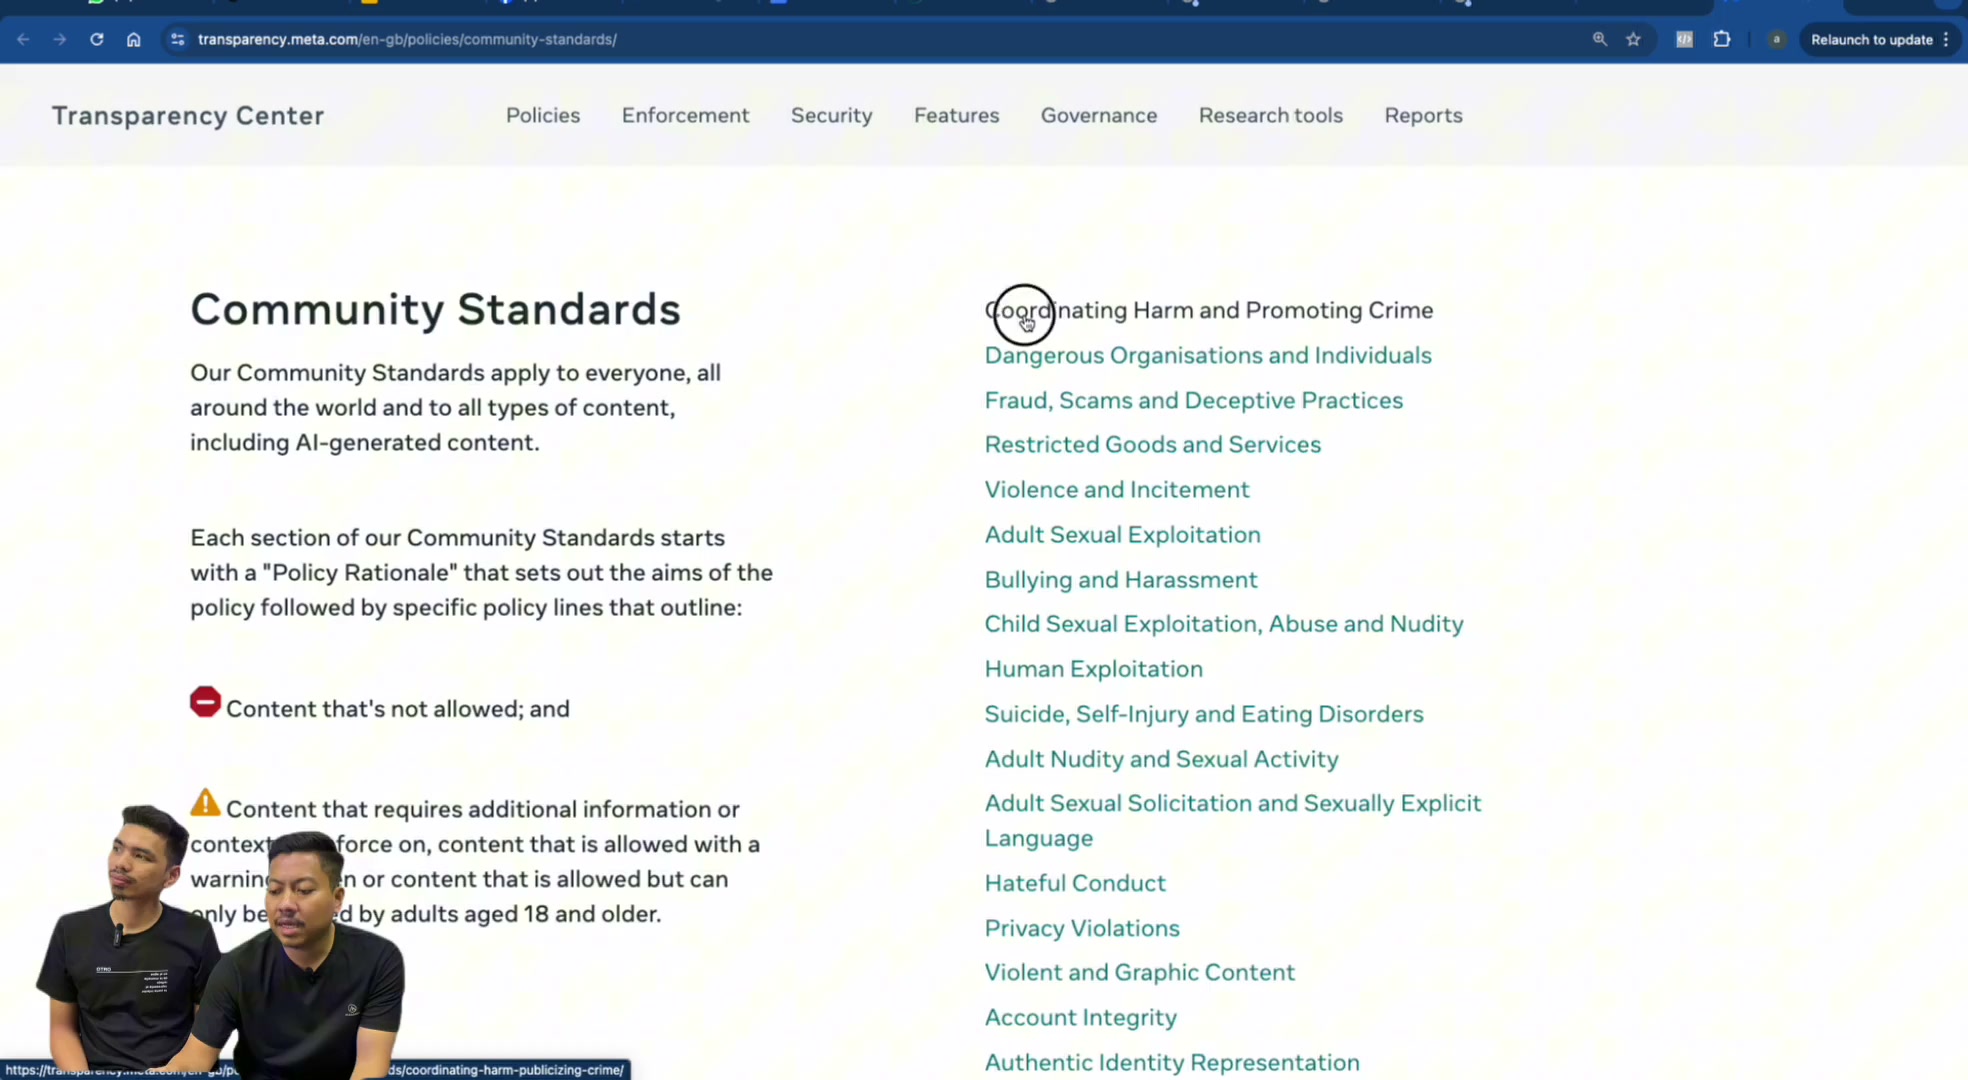The image size is (1968, 1080).
Task: Bookmark this page with the star icon
Action: pyautogui.click(x=1633, y=39)
